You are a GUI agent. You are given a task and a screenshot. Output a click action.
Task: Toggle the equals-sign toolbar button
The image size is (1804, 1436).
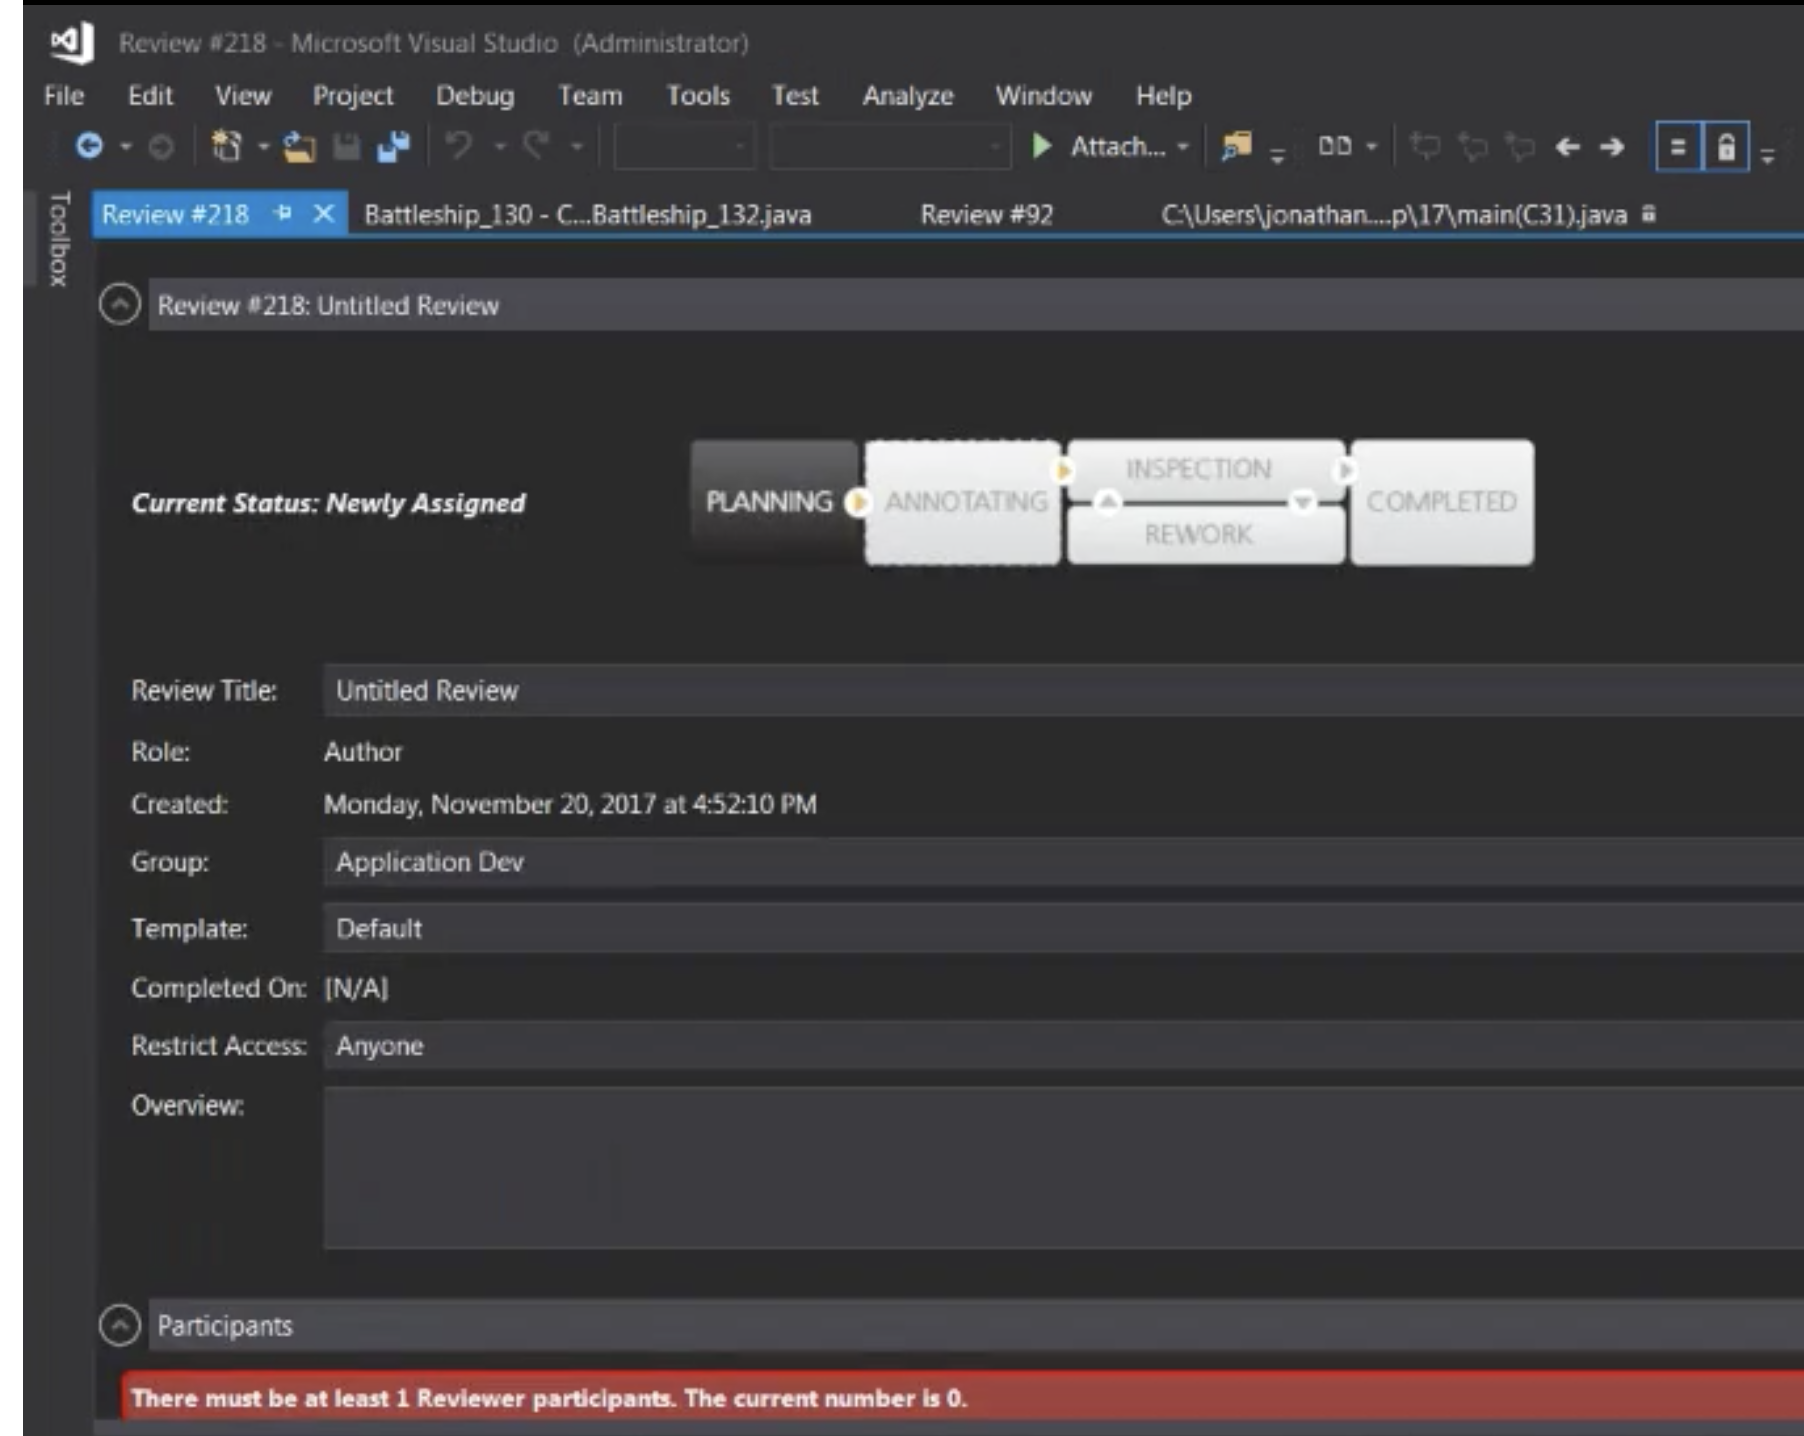tap(1678, 147)
